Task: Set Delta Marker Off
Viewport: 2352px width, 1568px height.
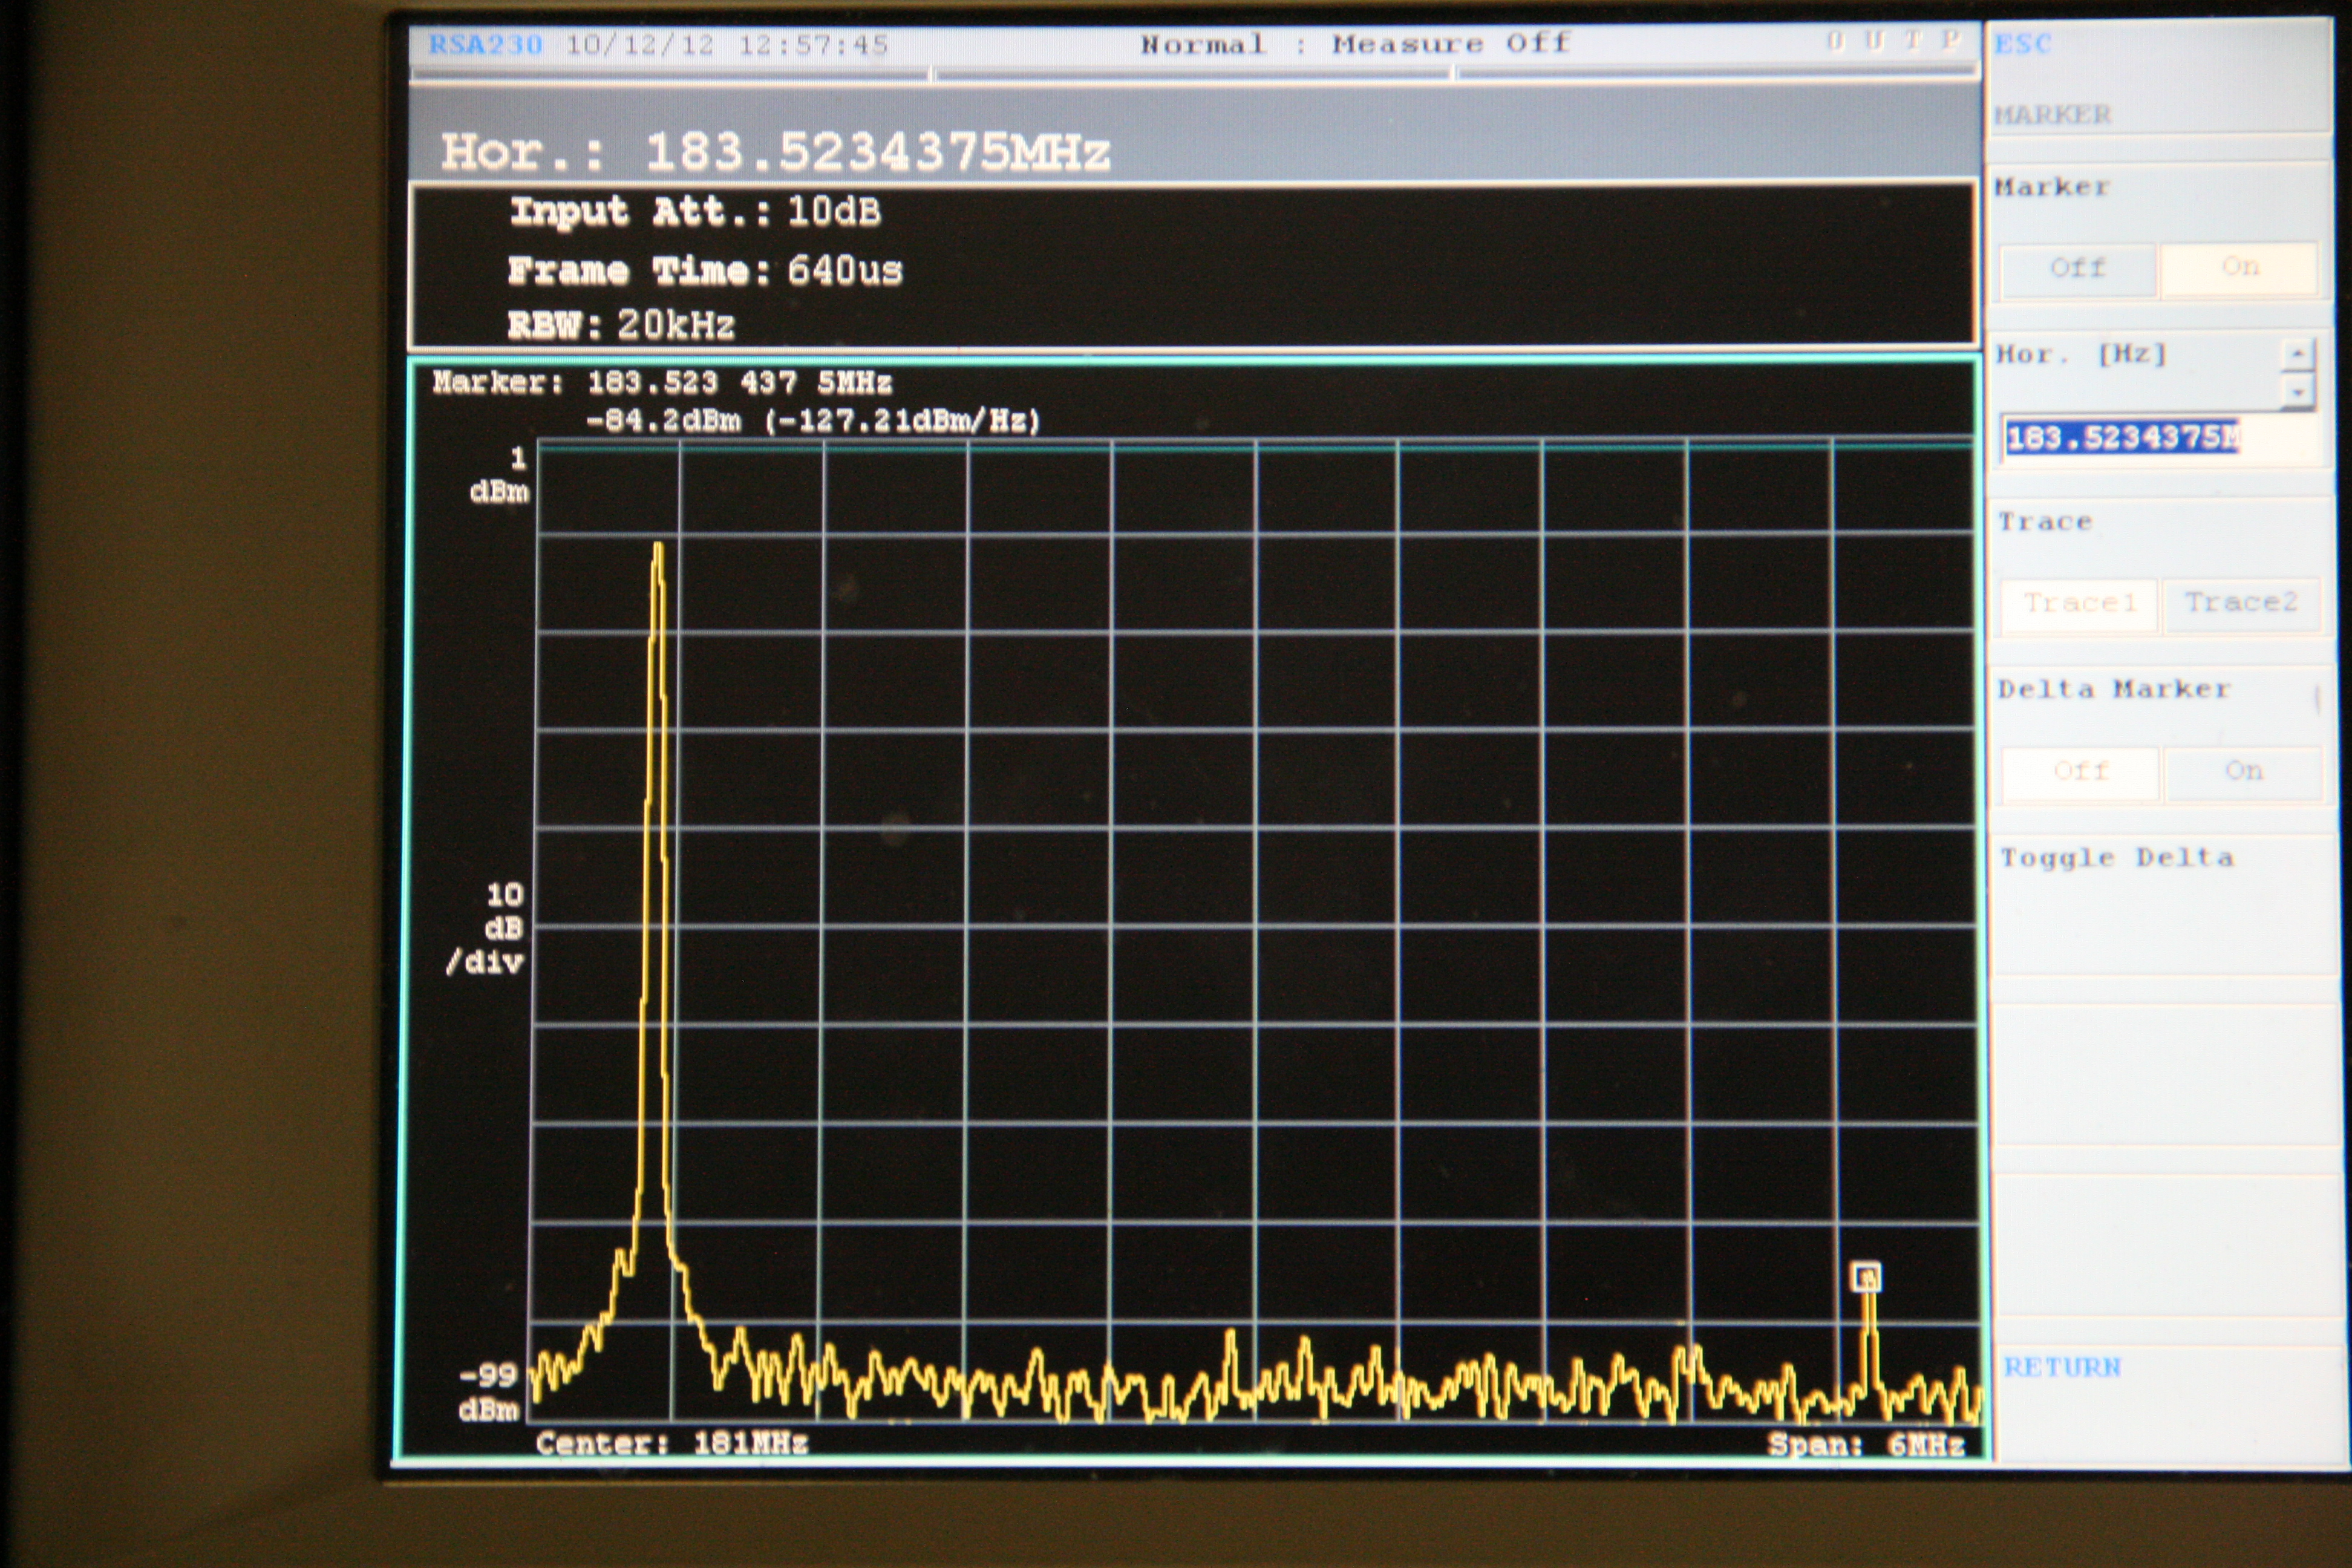Action: coord(2080,771)
